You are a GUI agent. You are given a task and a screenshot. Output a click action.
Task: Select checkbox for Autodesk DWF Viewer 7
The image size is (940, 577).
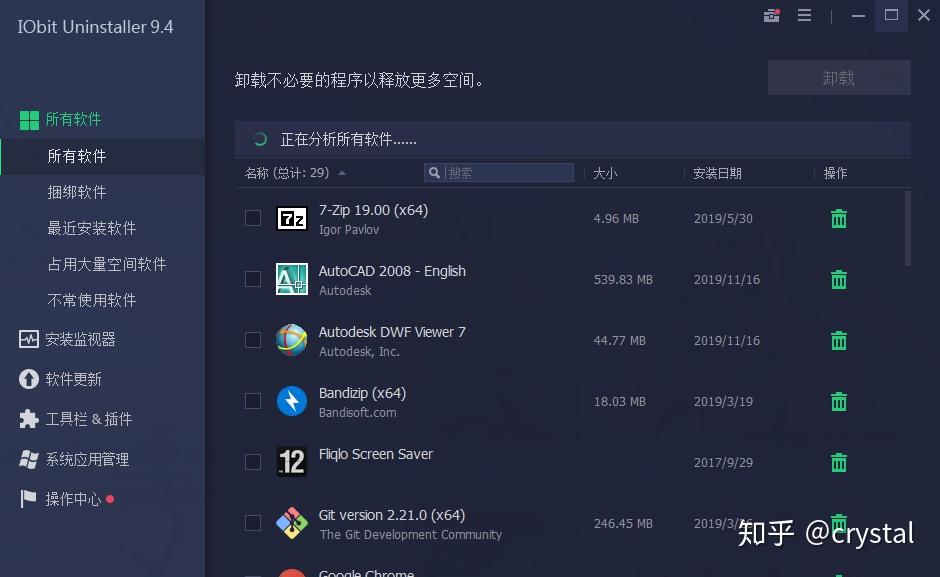tap(253, 340)
